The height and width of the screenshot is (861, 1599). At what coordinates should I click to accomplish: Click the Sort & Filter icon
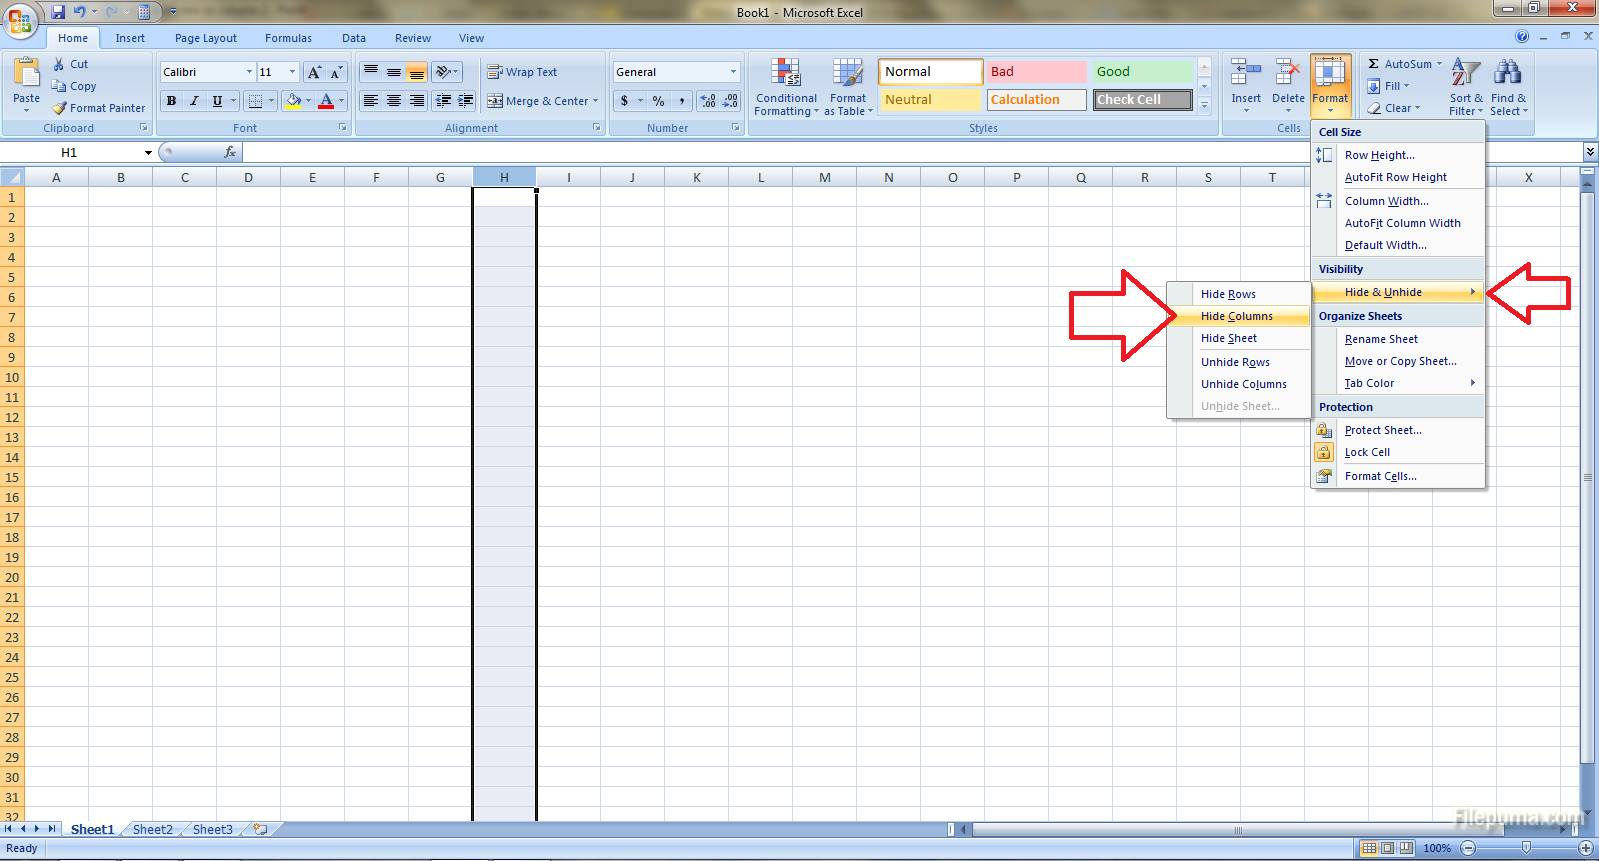(x=1465, y=74)
